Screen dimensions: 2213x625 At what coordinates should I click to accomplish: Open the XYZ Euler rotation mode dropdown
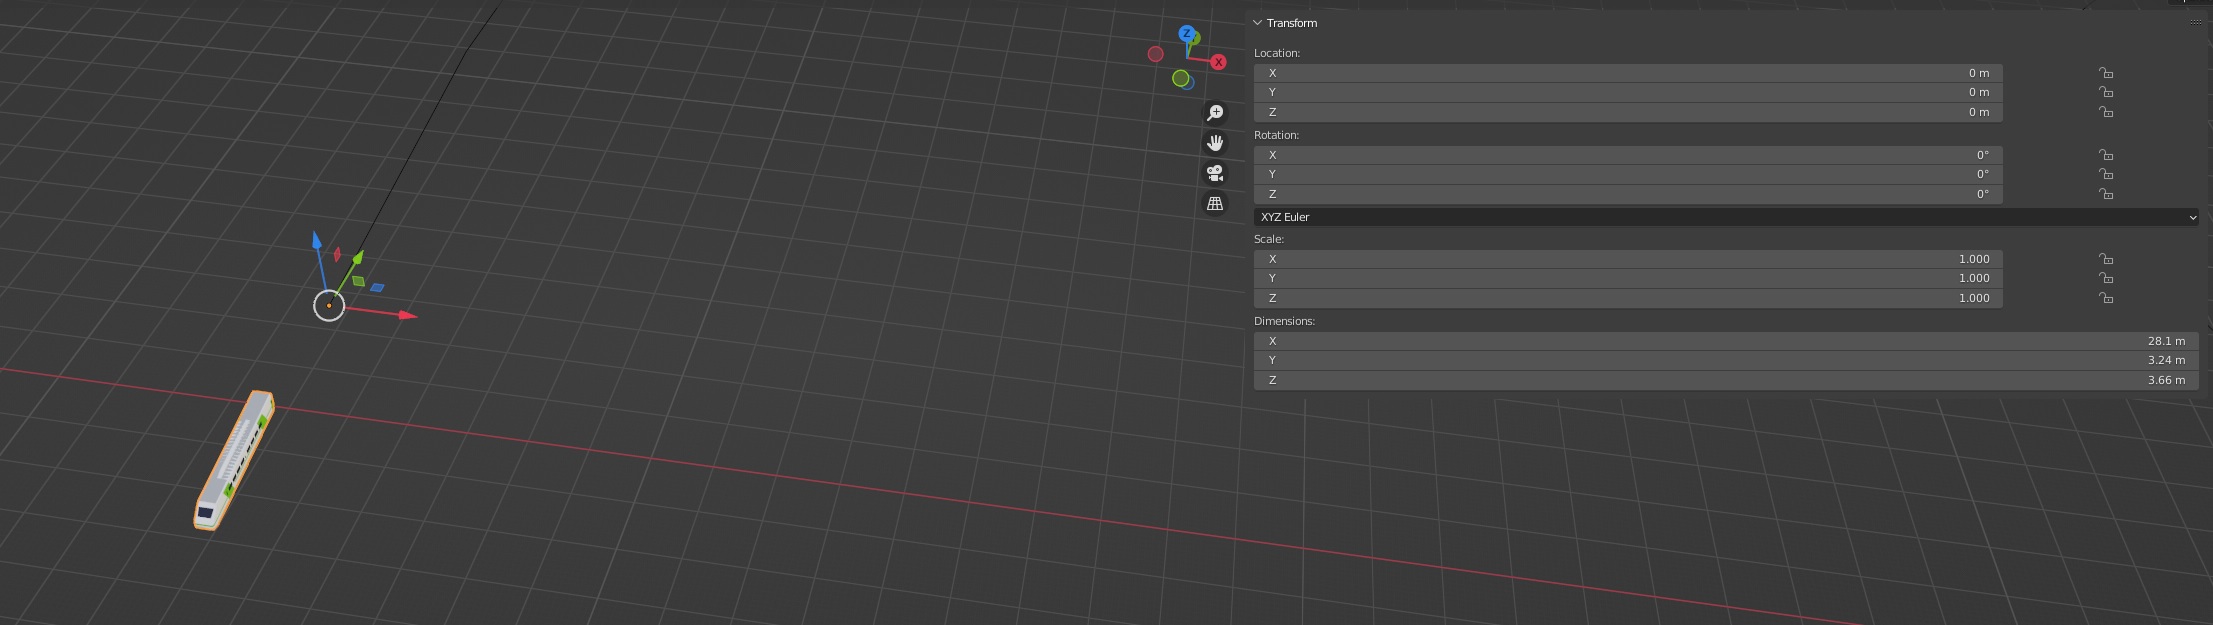tap(1725, 217)
